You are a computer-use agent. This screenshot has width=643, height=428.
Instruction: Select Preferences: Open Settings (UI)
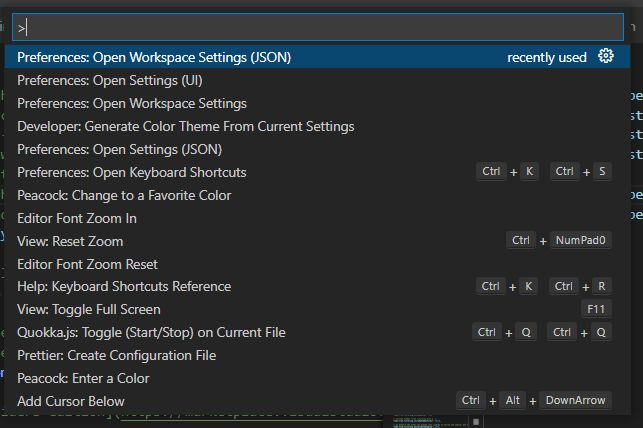tap(317, 80)
